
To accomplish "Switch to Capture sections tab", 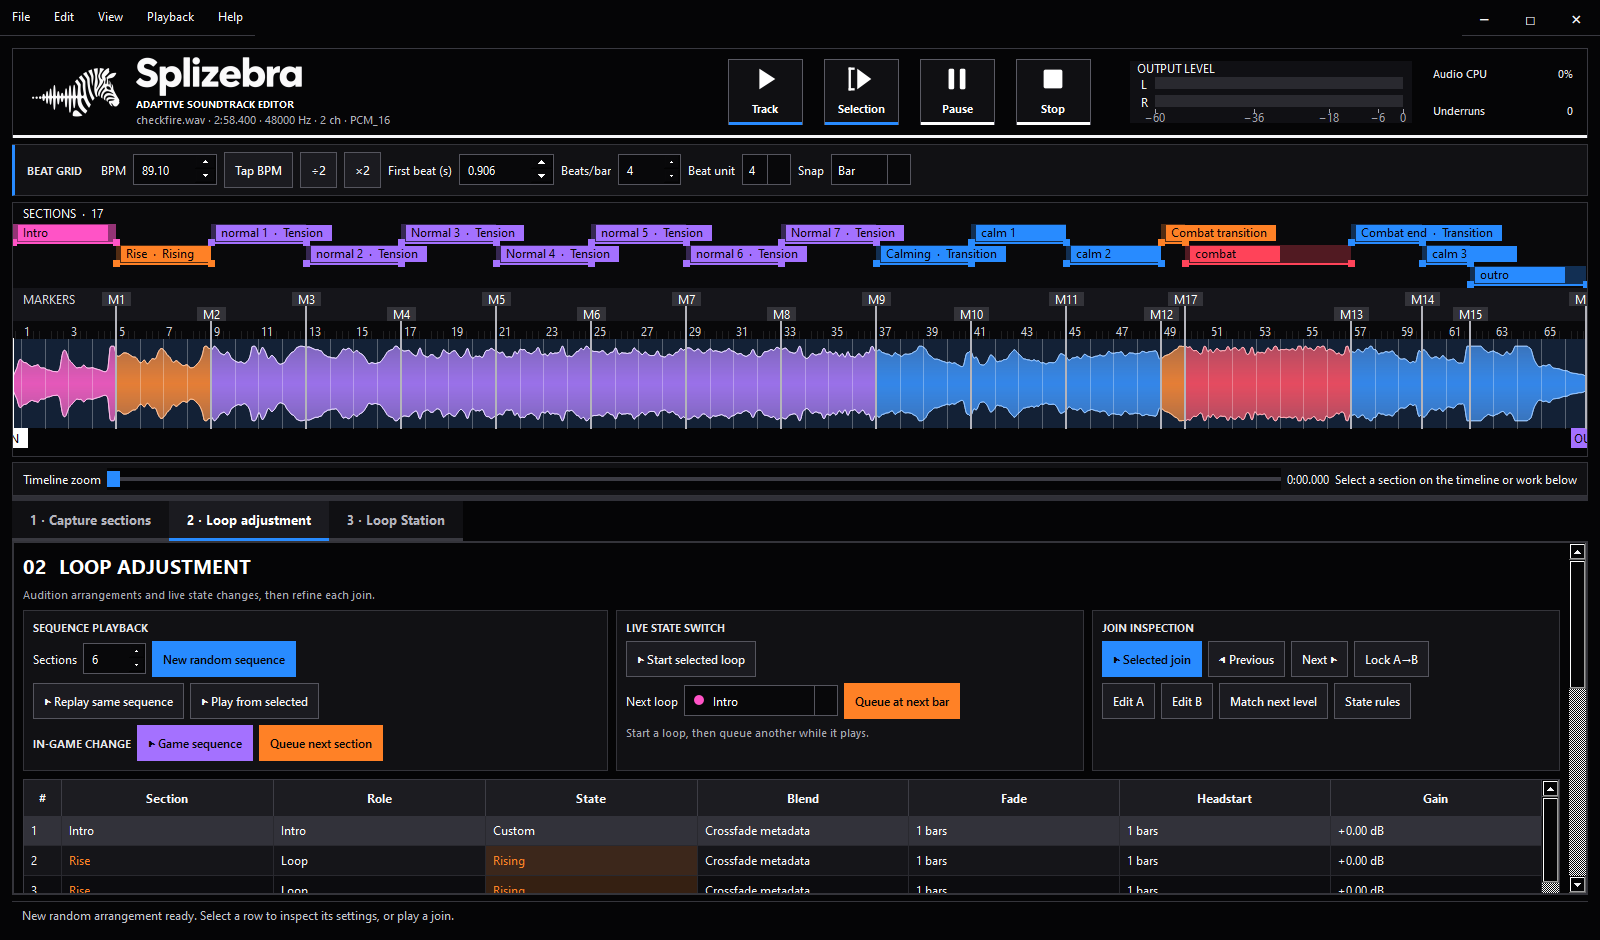I will [x=90, y=521].
